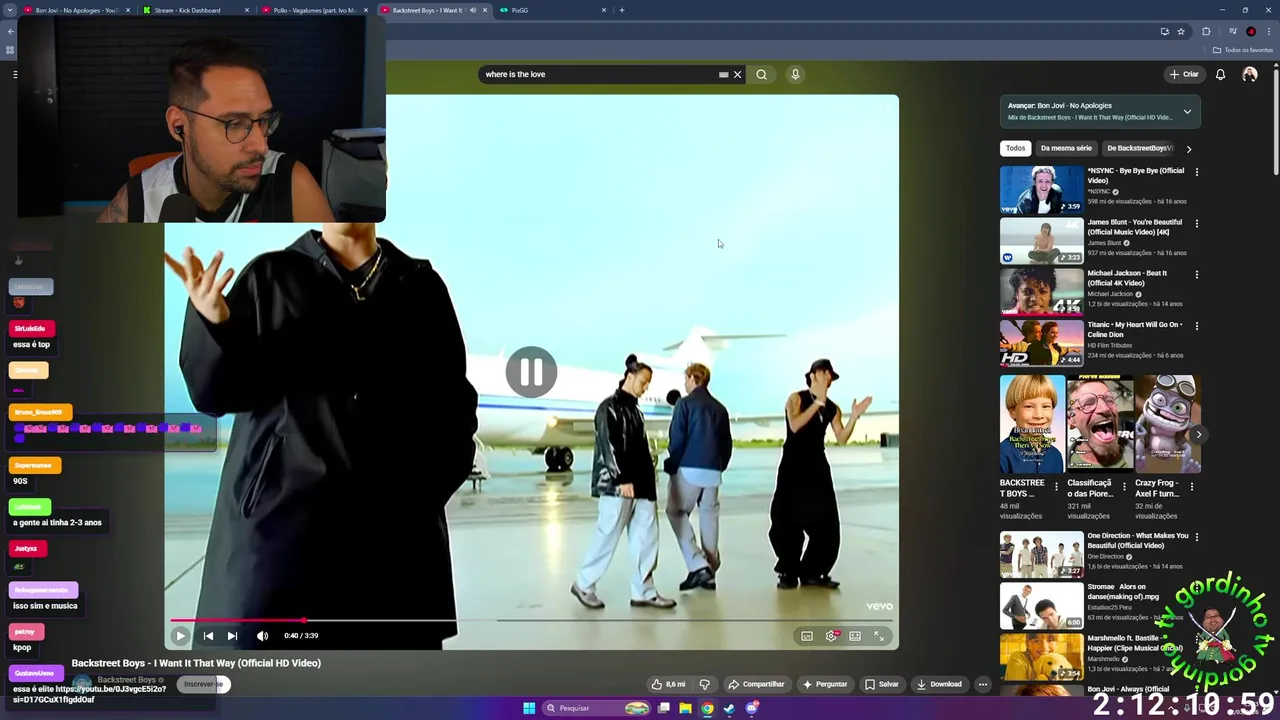Click the play button in the player bar
Image resolution: width=1280 pixels, height=720 pixels.
tap(181, 635)
